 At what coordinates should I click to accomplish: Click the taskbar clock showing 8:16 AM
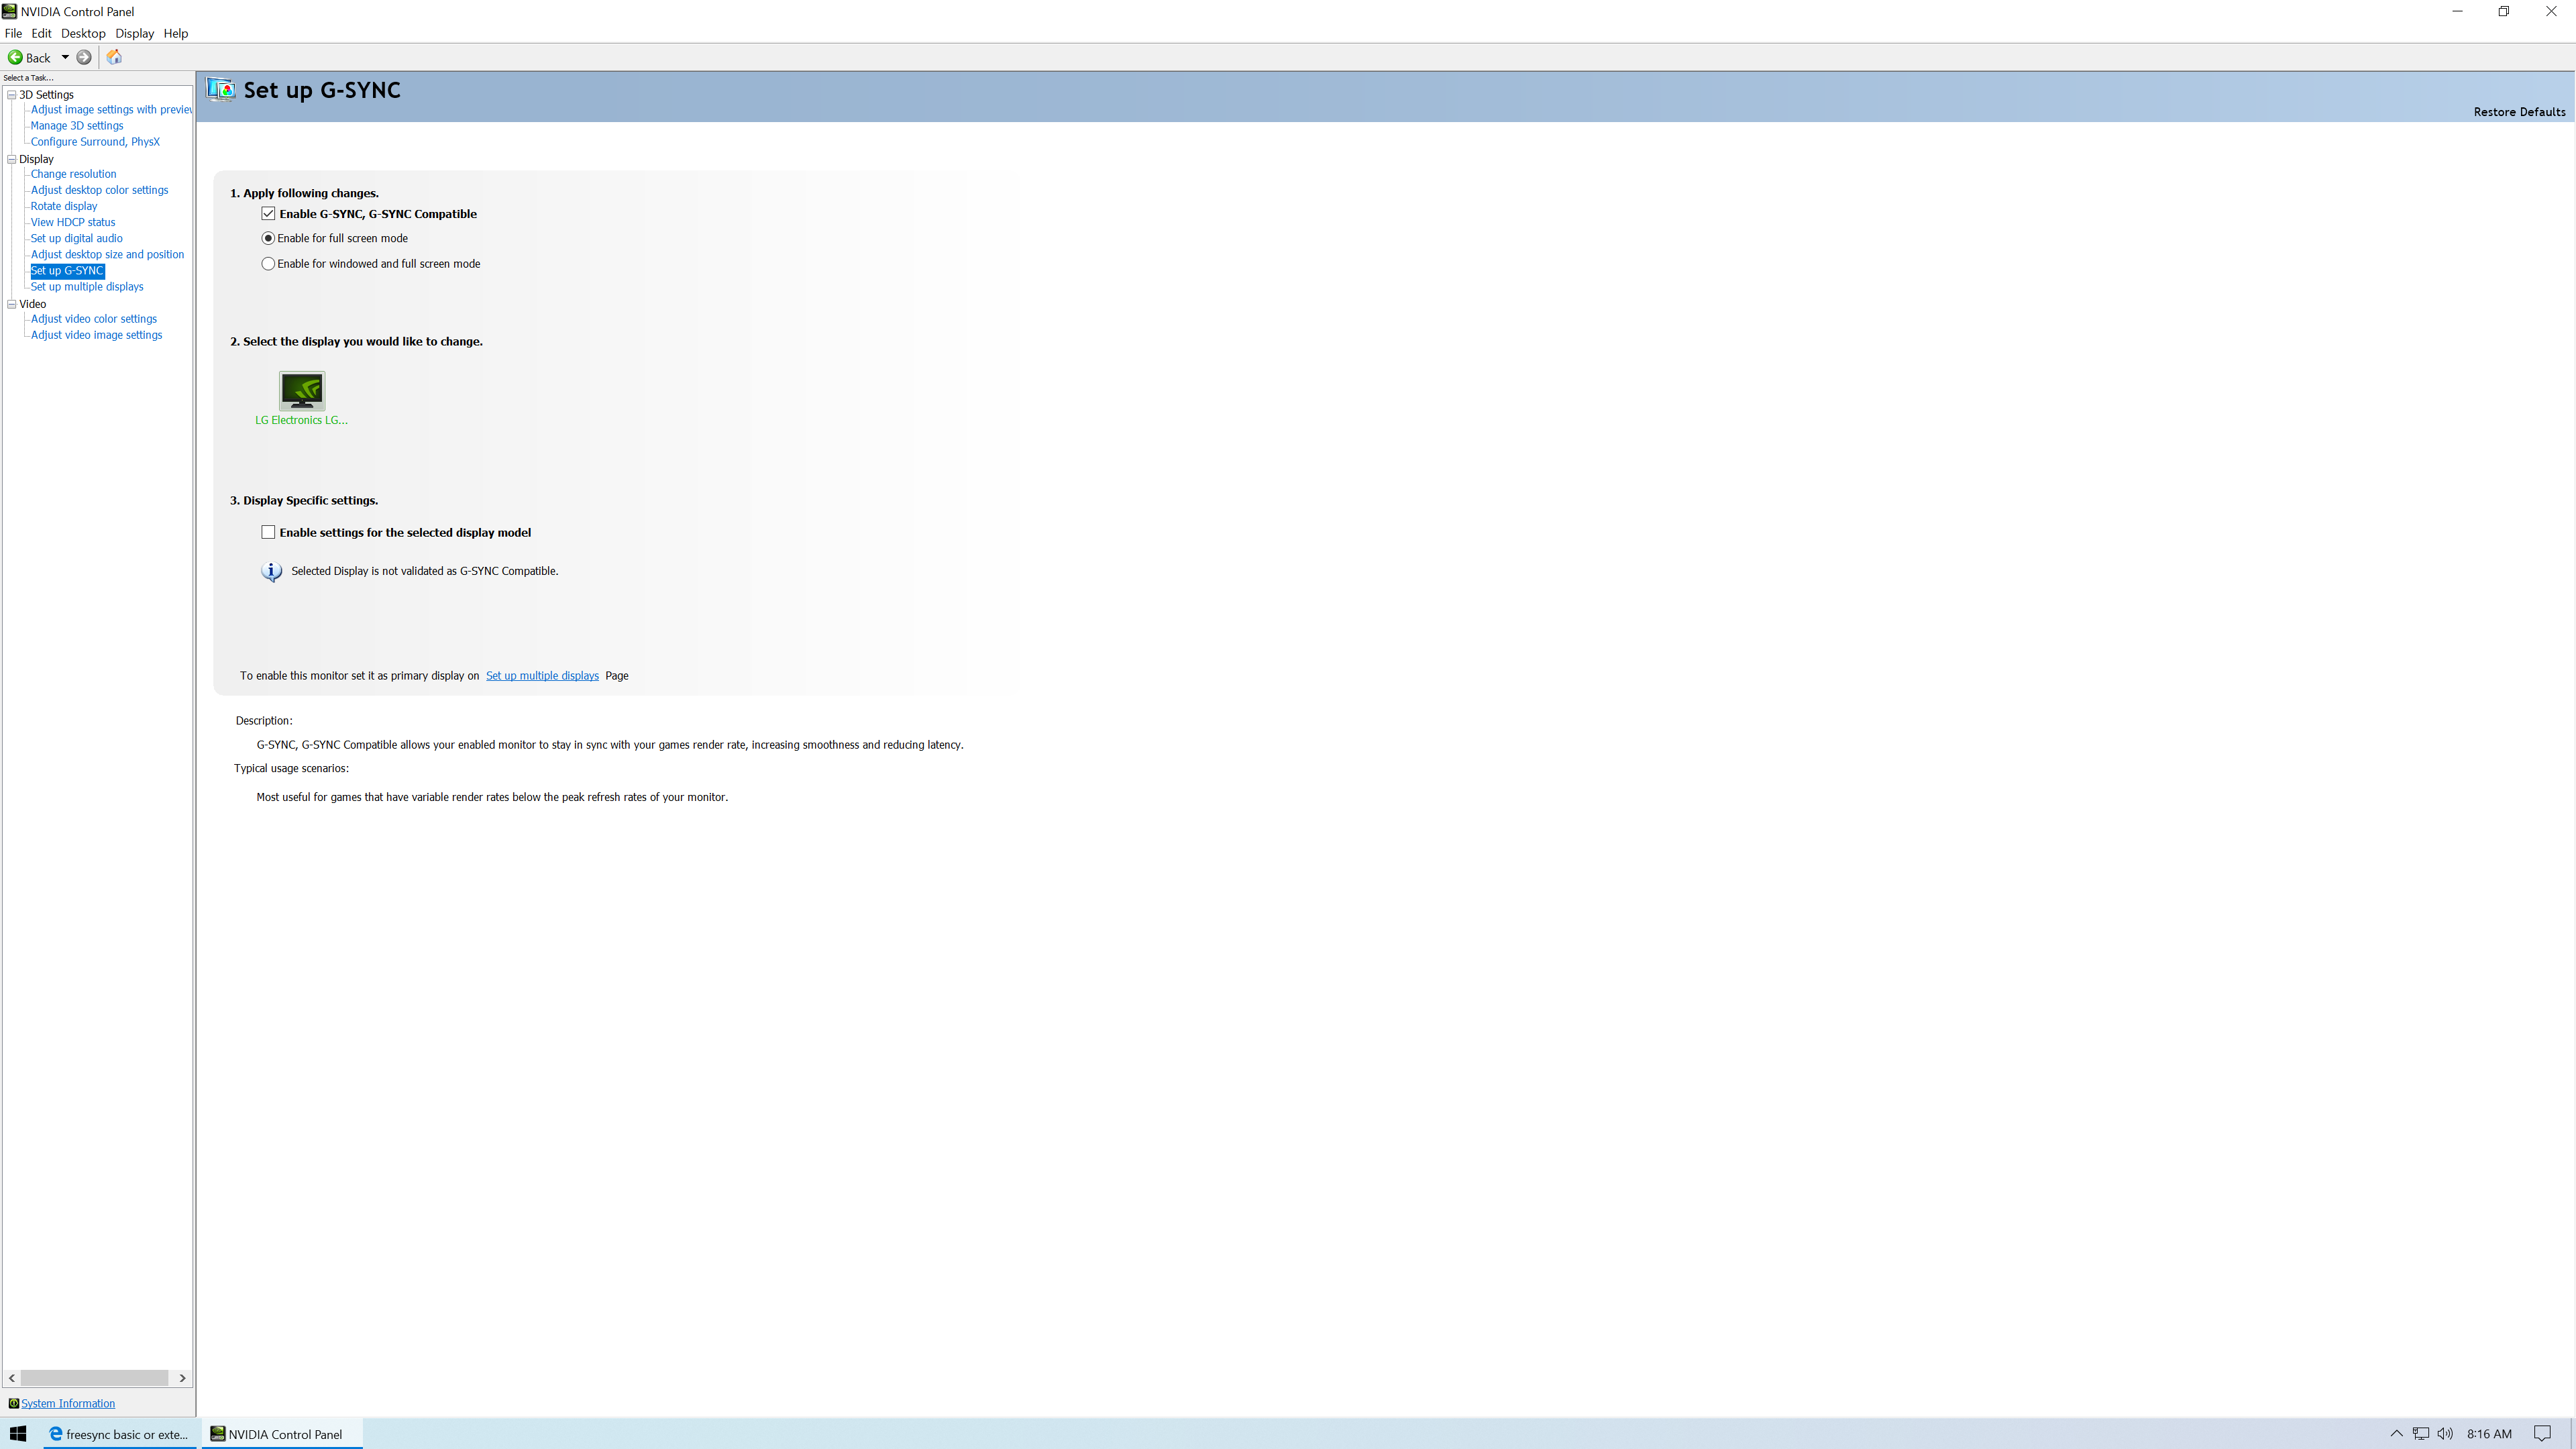tap(2489, 1433)
